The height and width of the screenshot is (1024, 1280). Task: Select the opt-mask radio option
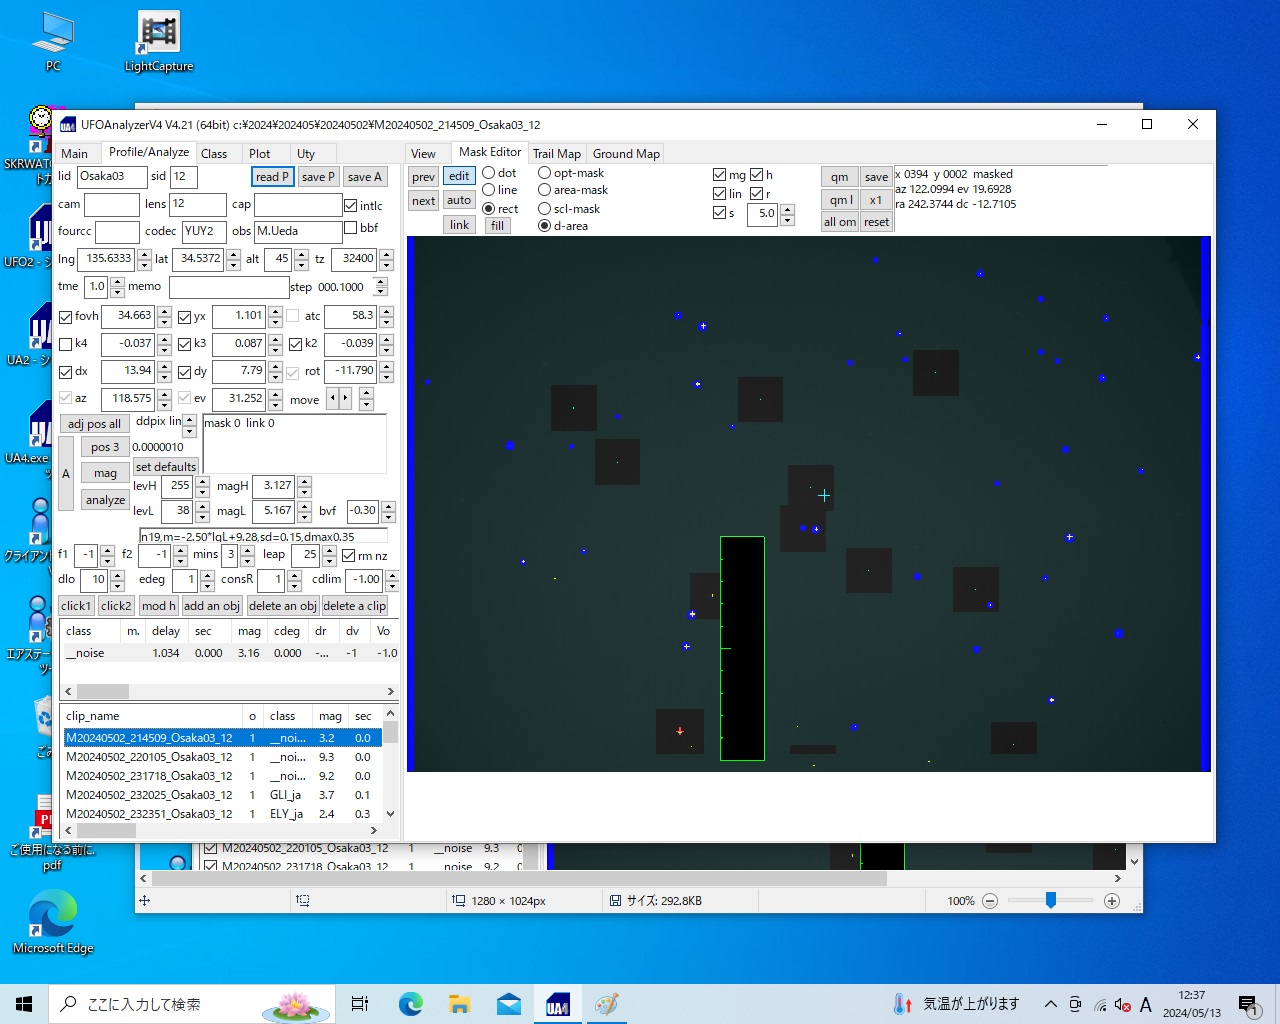[x=545, y=173]
